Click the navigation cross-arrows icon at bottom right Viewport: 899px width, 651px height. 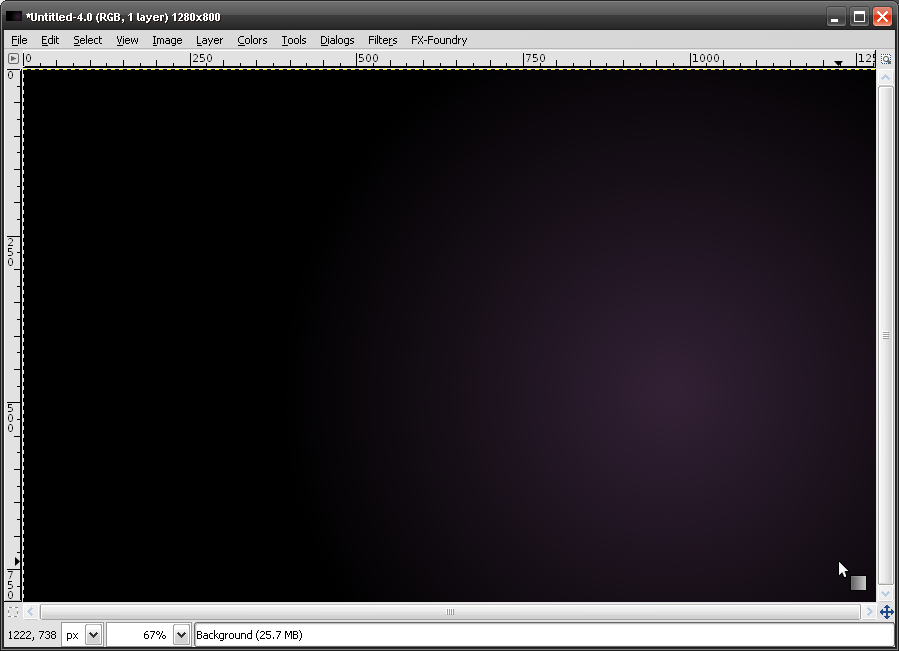[x=886, y=612]
